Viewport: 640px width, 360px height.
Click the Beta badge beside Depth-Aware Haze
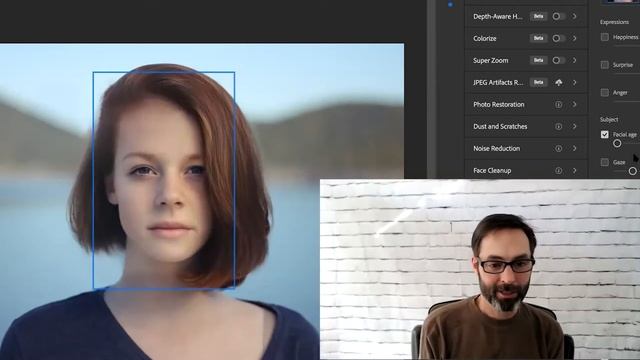tap(538, 16)
